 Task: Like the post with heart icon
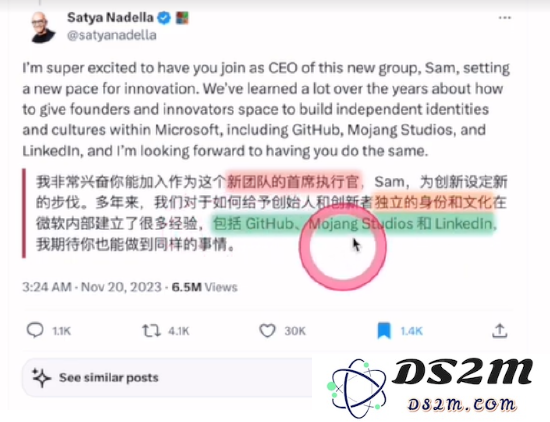coord(267,330)
